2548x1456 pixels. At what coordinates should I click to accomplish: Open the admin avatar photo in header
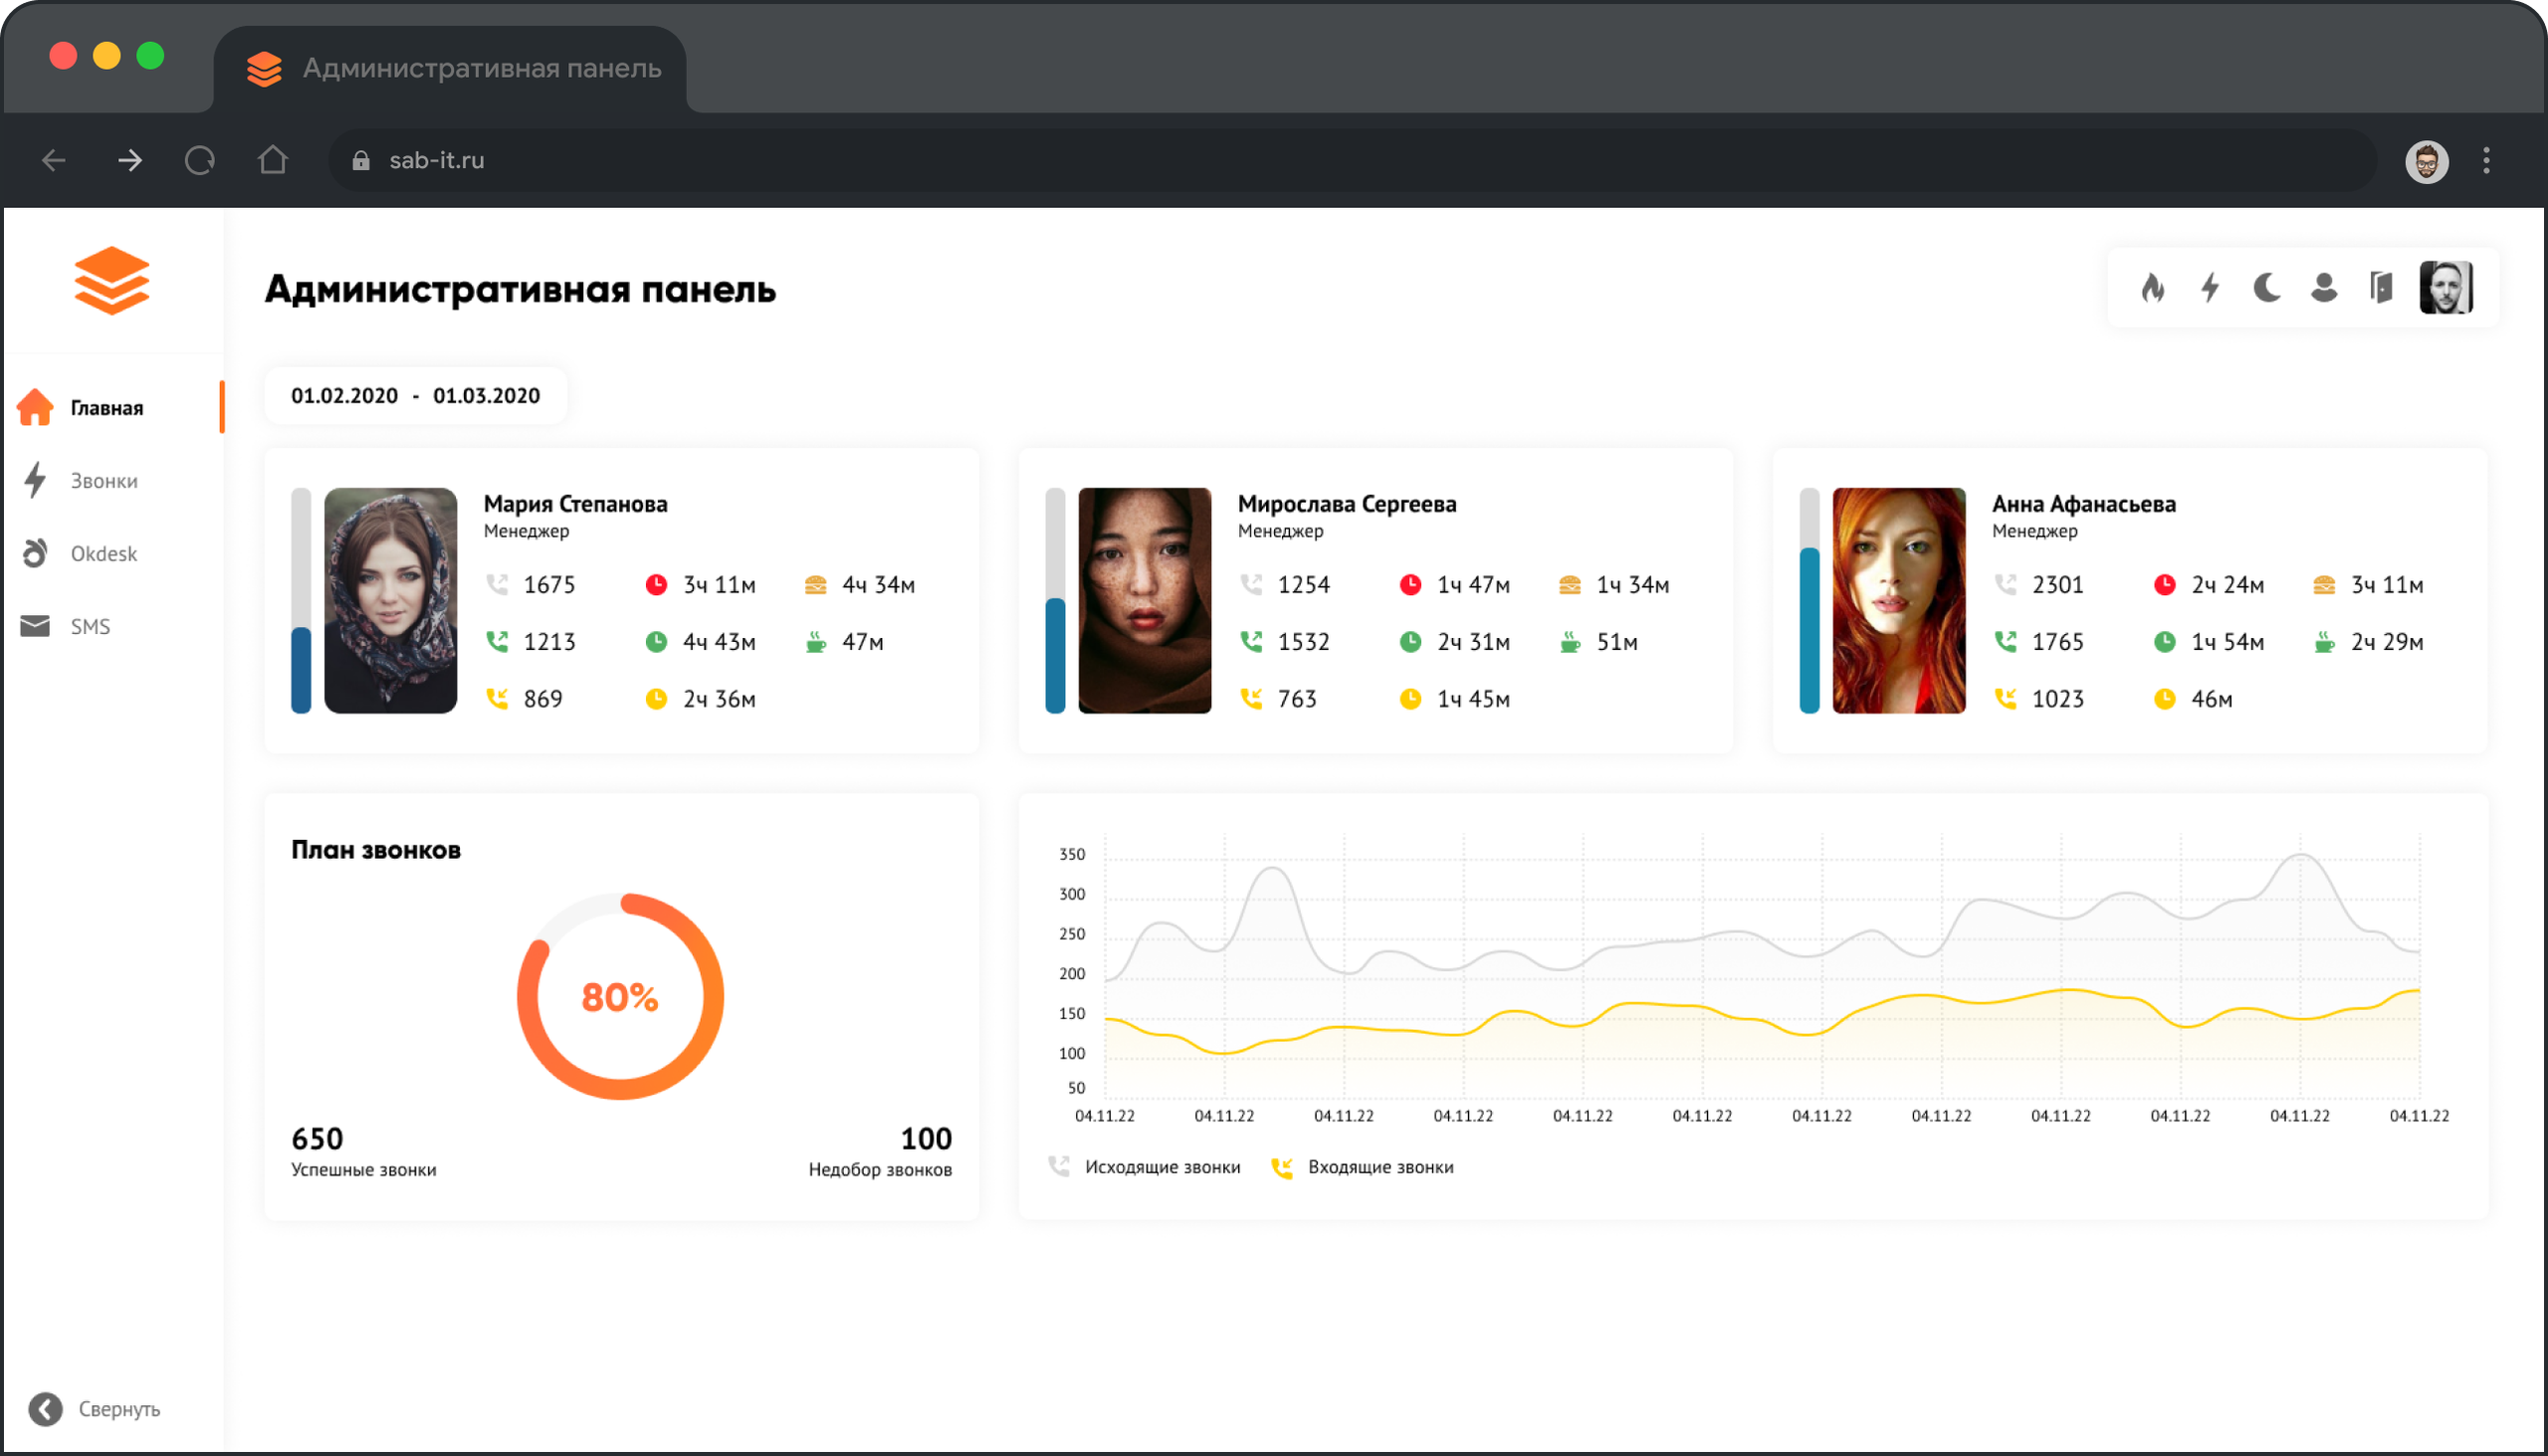[x=2445, y=288]
